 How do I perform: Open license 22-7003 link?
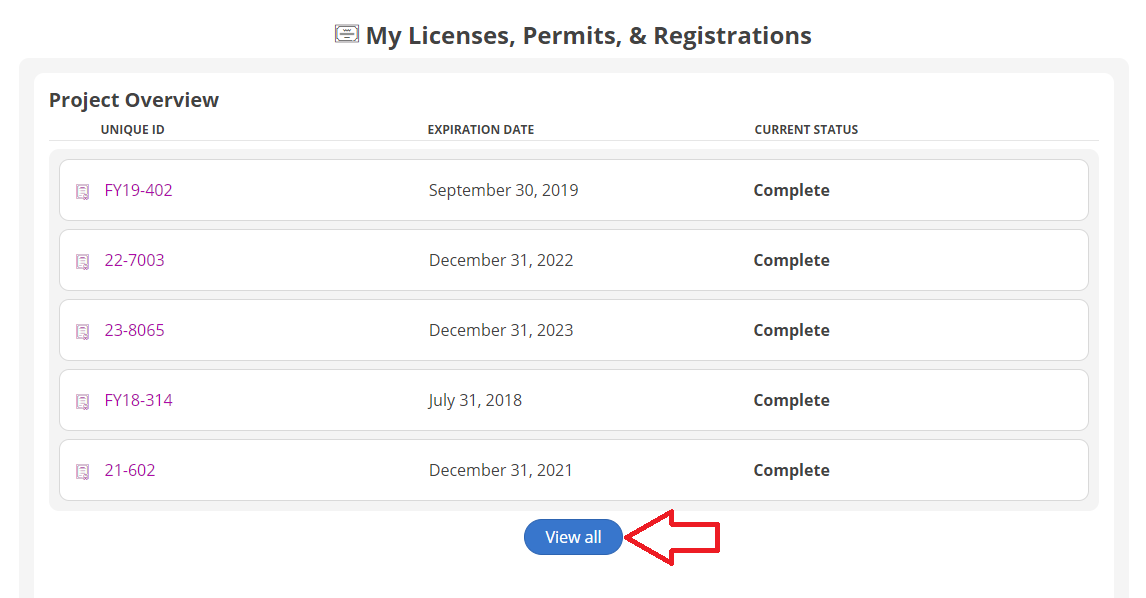[x=134, y=260]
